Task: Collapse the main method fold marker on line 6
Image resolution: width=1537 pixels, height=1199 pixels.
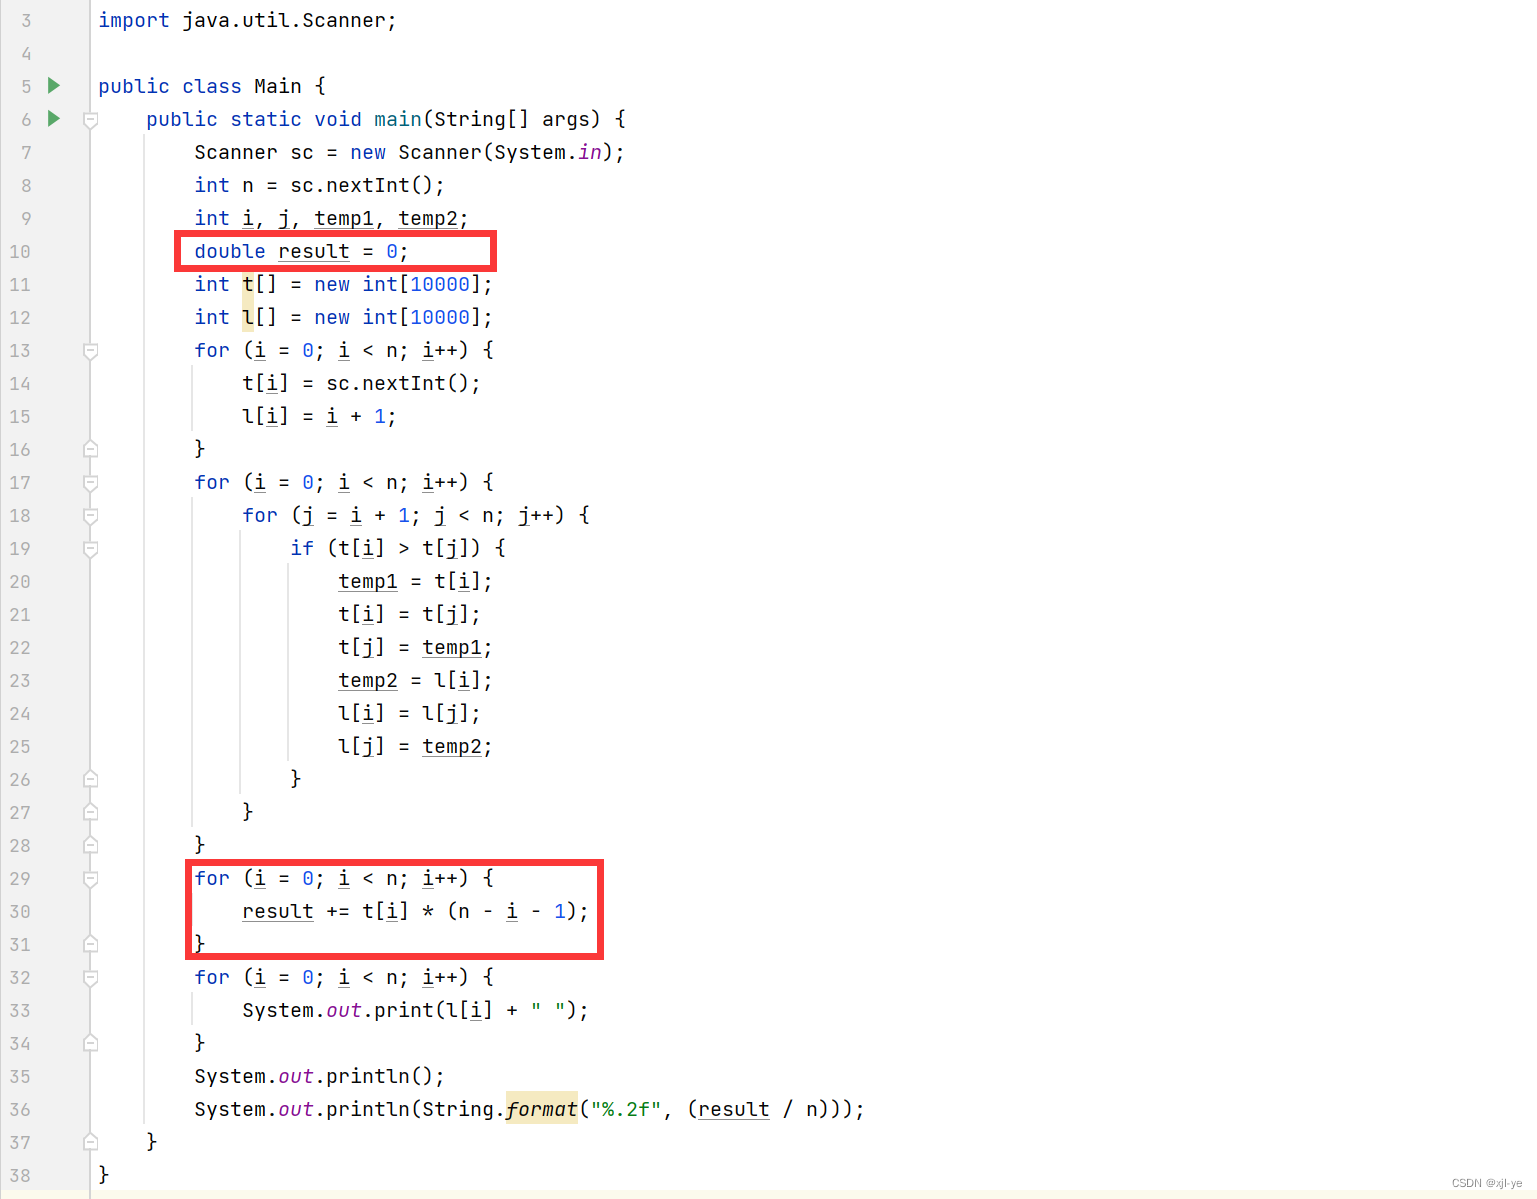Action: tap(90, 120)
